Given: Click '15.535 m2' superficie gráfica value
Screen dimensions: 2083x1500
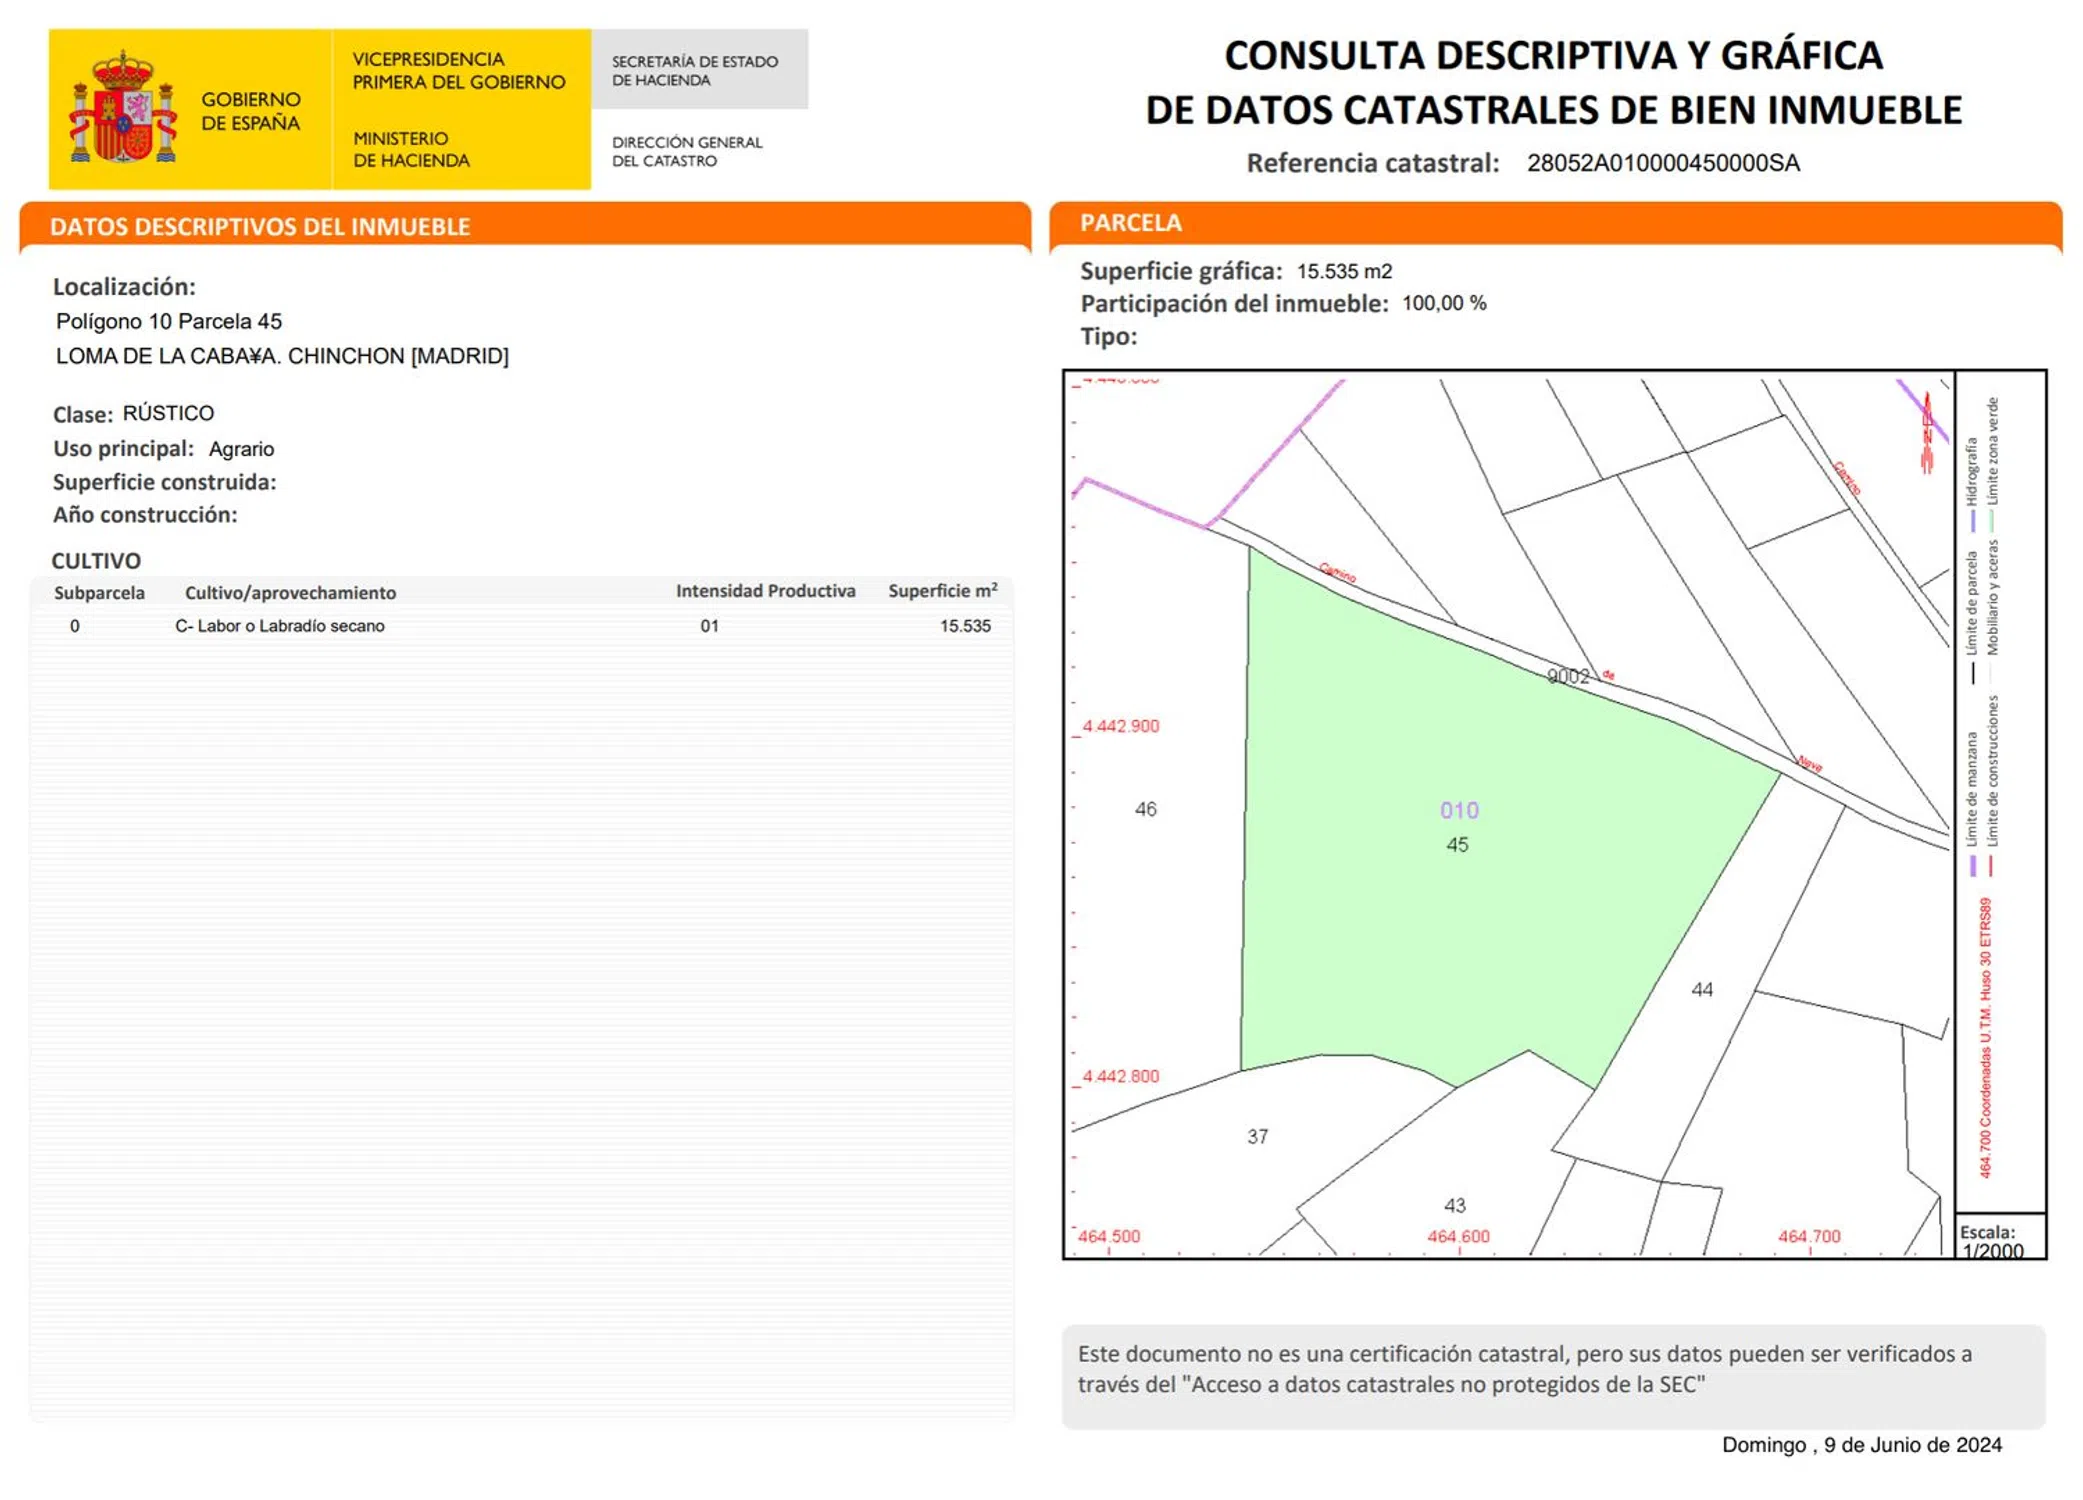Looking at the screenshot, I should coord(1344,271).
